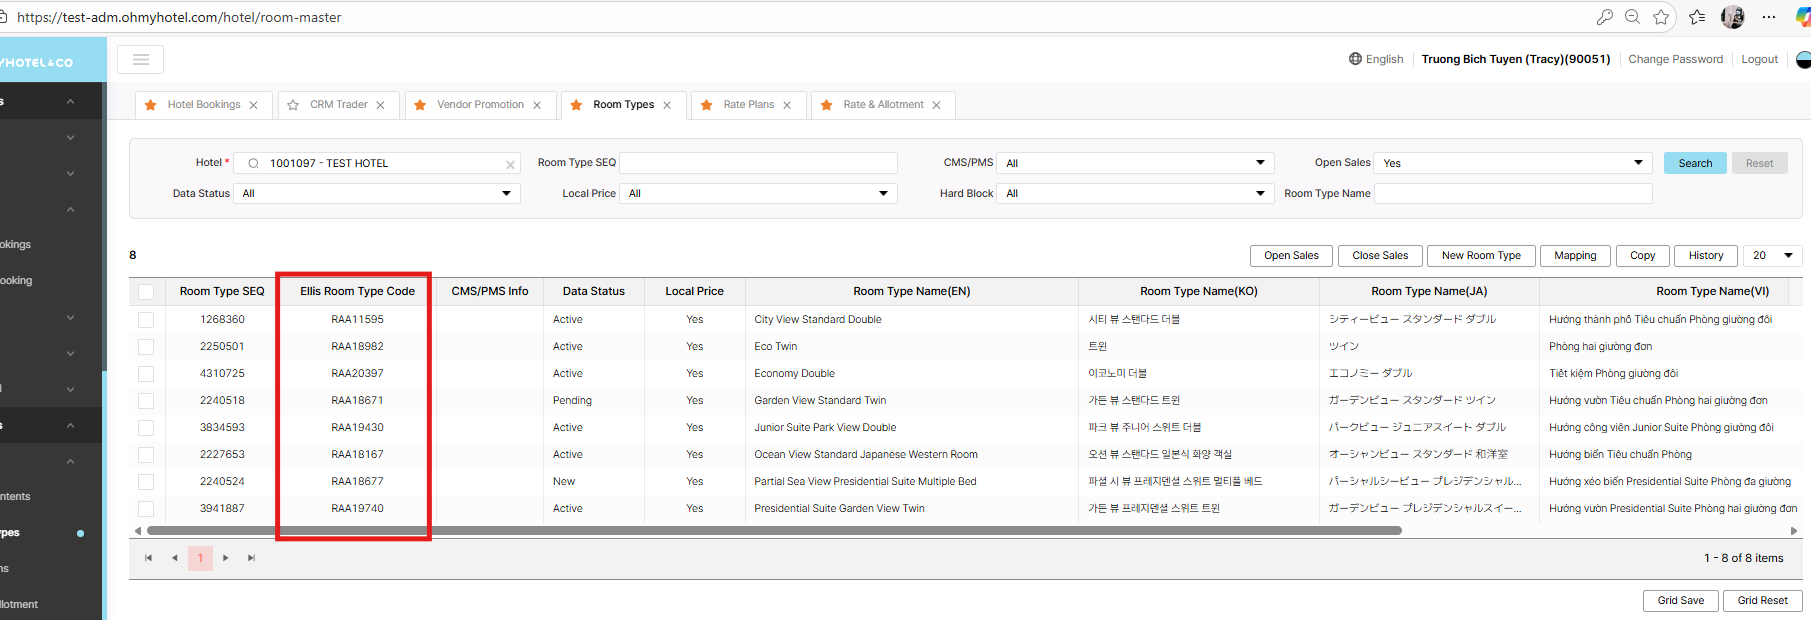Switch to the Rate Plans tab
Viewport: 1811px width, 620px height.
pyautogui.click(x=748, y=105)
